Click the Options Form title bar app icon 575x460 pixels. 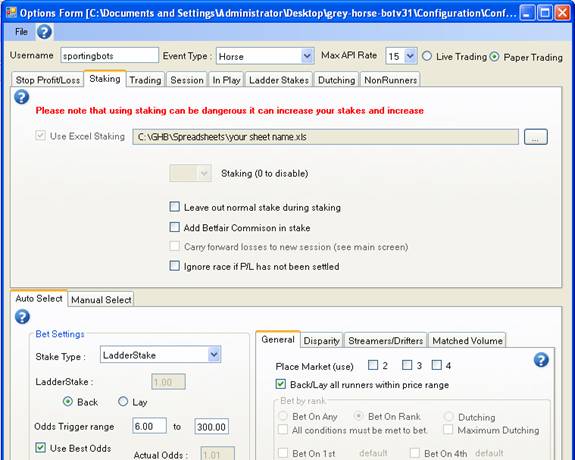(x=11, y=13)
